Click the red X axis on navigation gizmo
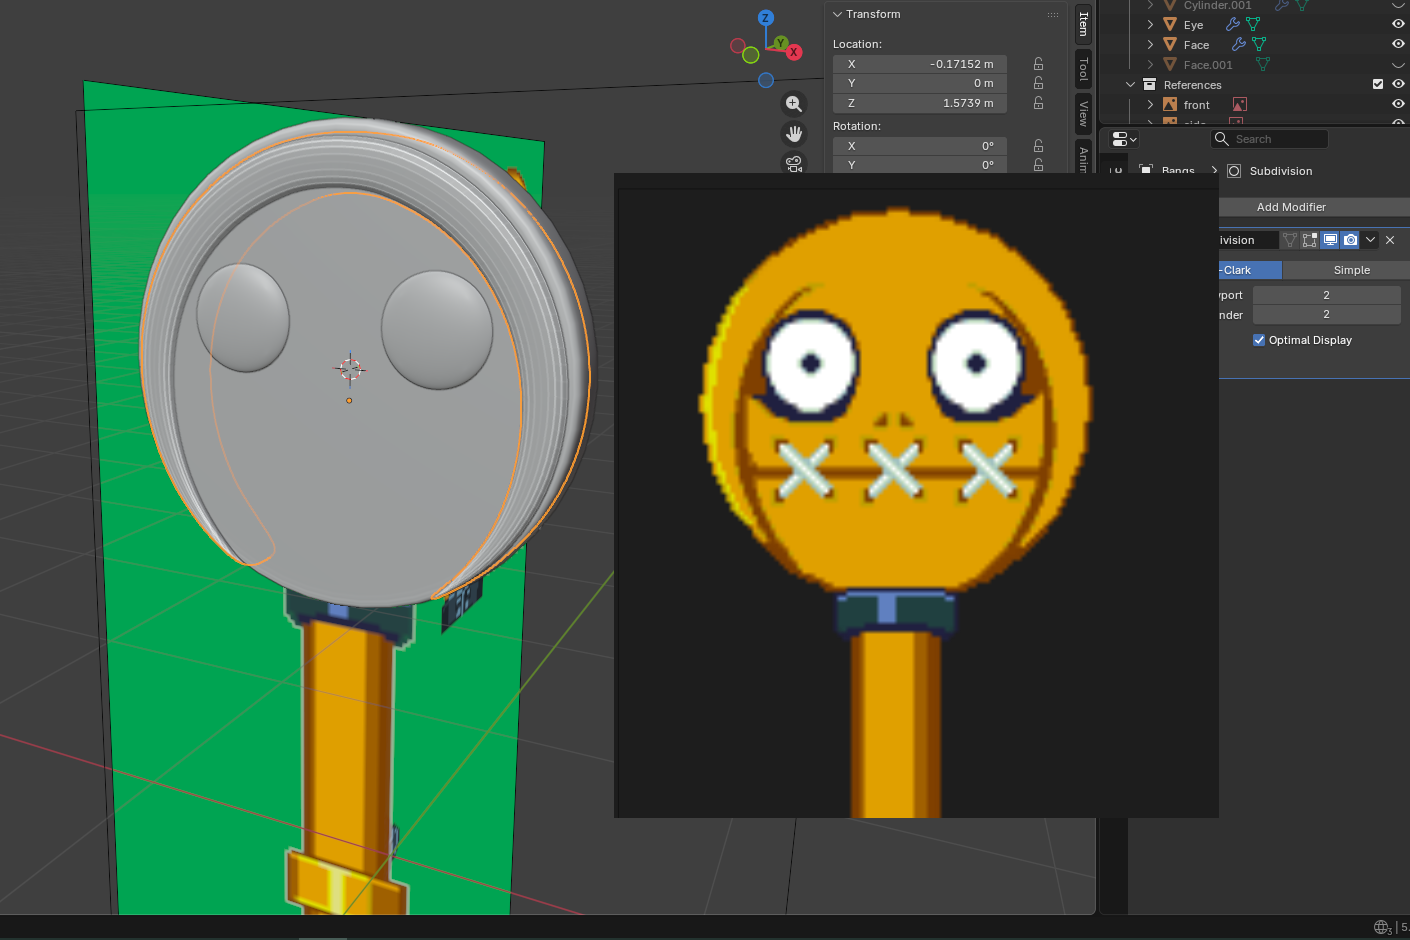 click(794, 52)
